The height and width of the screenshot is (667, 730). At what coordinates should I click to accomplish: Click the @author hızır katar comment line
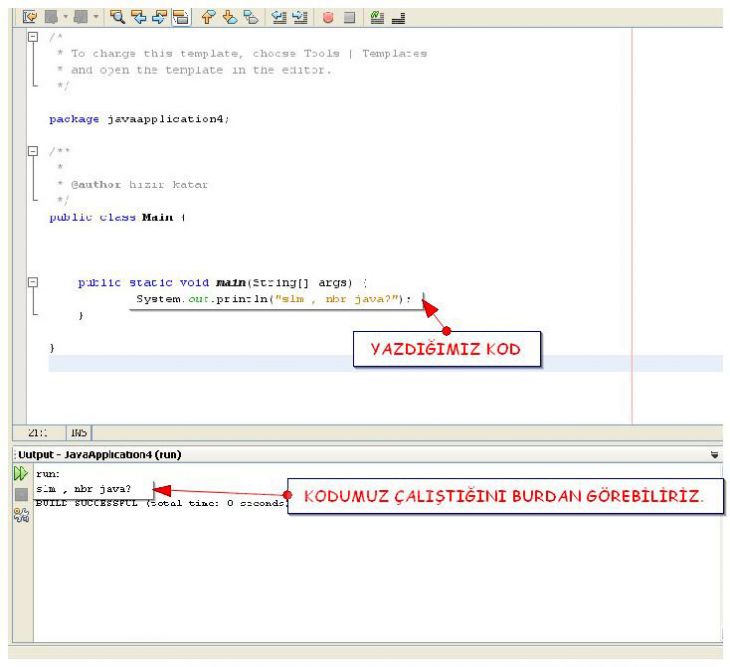point(133,185)
